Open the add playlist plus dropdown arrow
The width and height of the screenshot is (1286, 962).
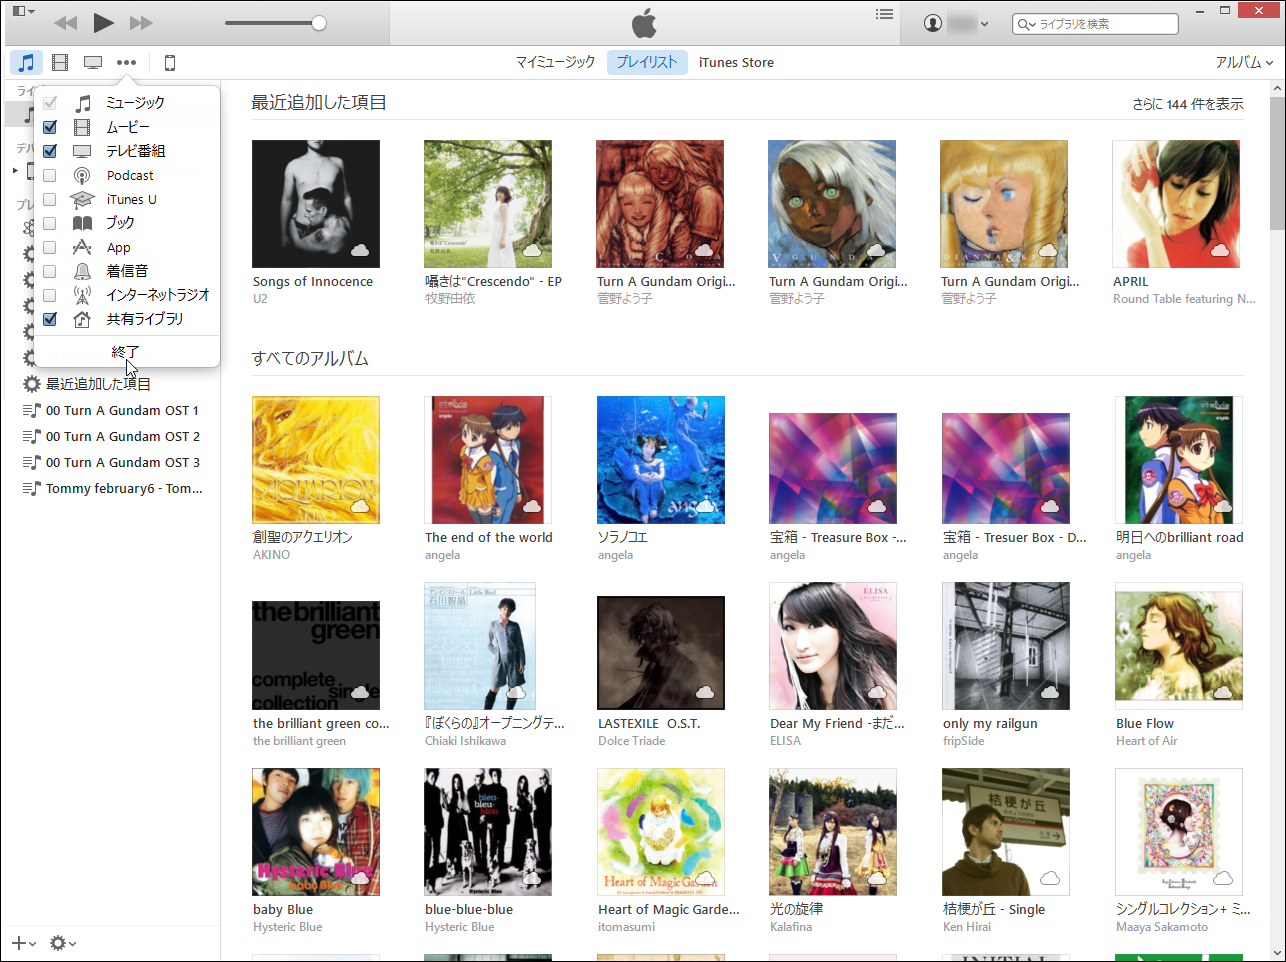[33, 944]
